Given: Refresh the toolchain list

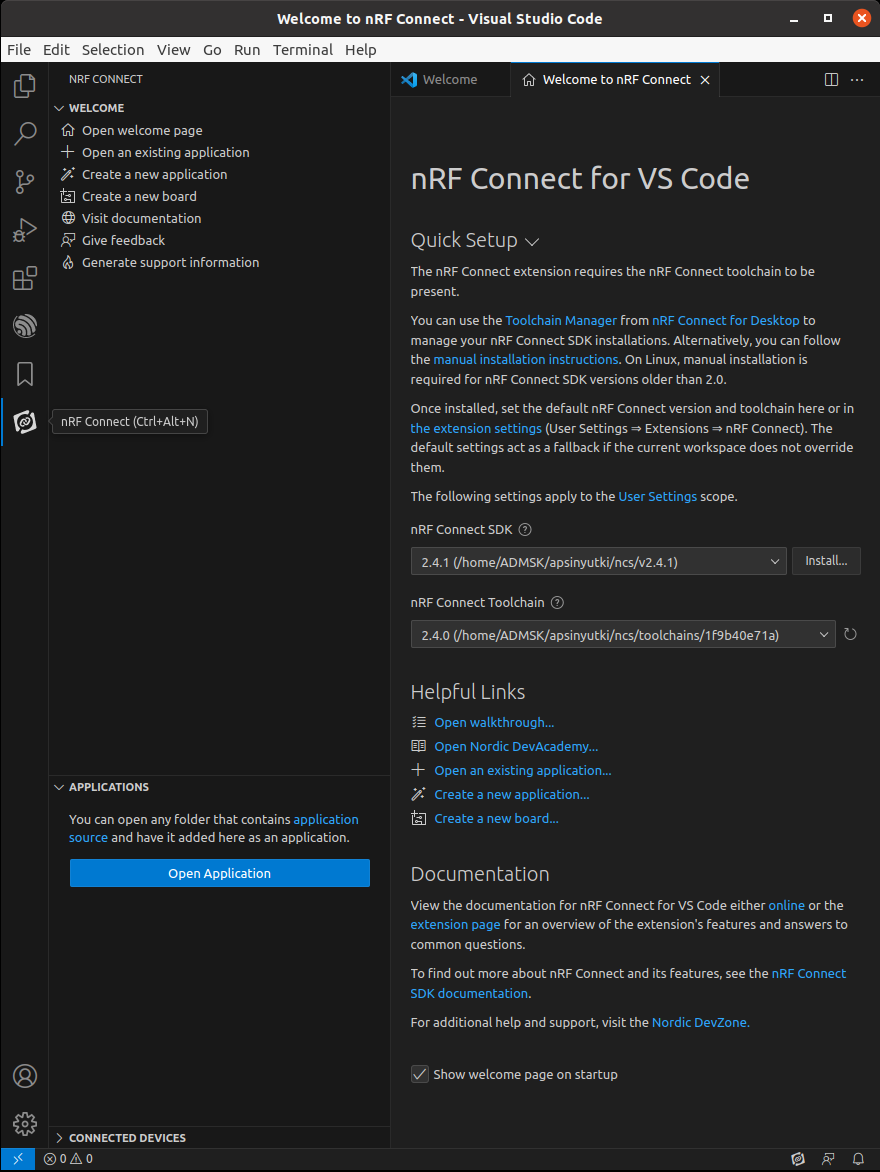Looking at the screenshot, I should [x=850, y=635].
